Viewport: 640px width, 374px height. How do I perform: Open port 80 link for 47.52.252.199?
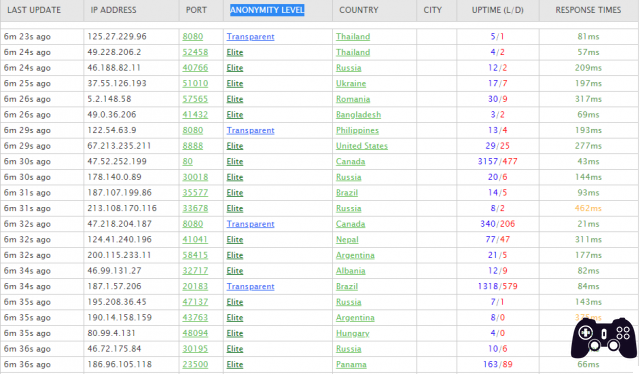click(187, 161)
